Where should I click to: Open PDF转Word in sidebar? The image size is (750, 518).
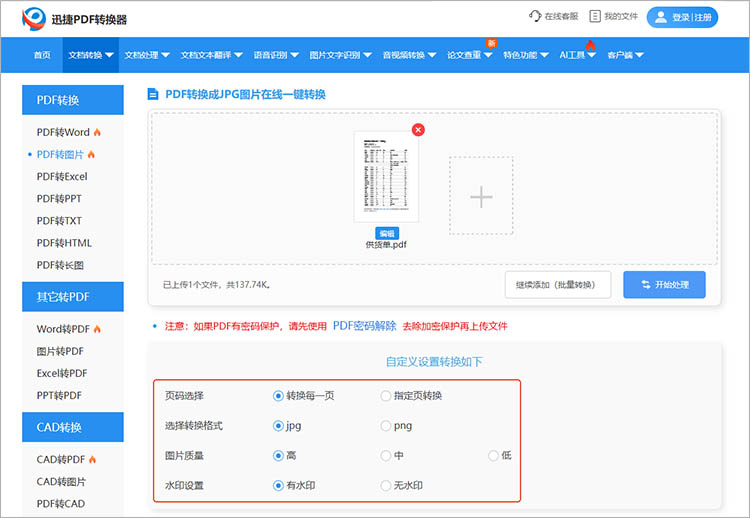[x=63, y=132]
